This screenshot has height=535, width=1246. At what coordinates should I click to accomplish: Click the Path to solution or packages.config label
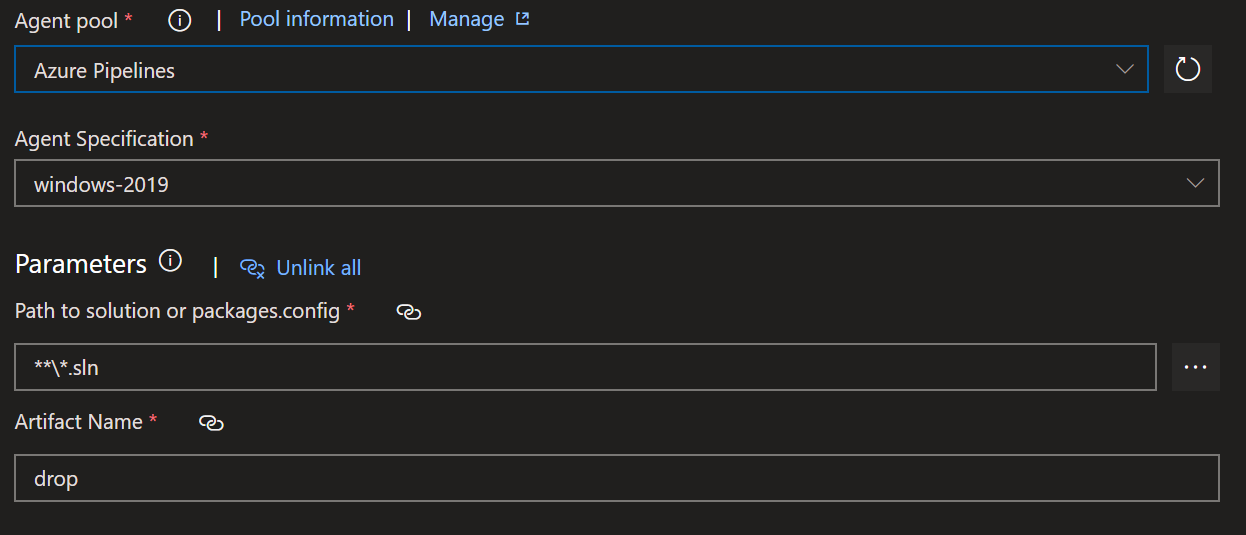tap(178, 311)
